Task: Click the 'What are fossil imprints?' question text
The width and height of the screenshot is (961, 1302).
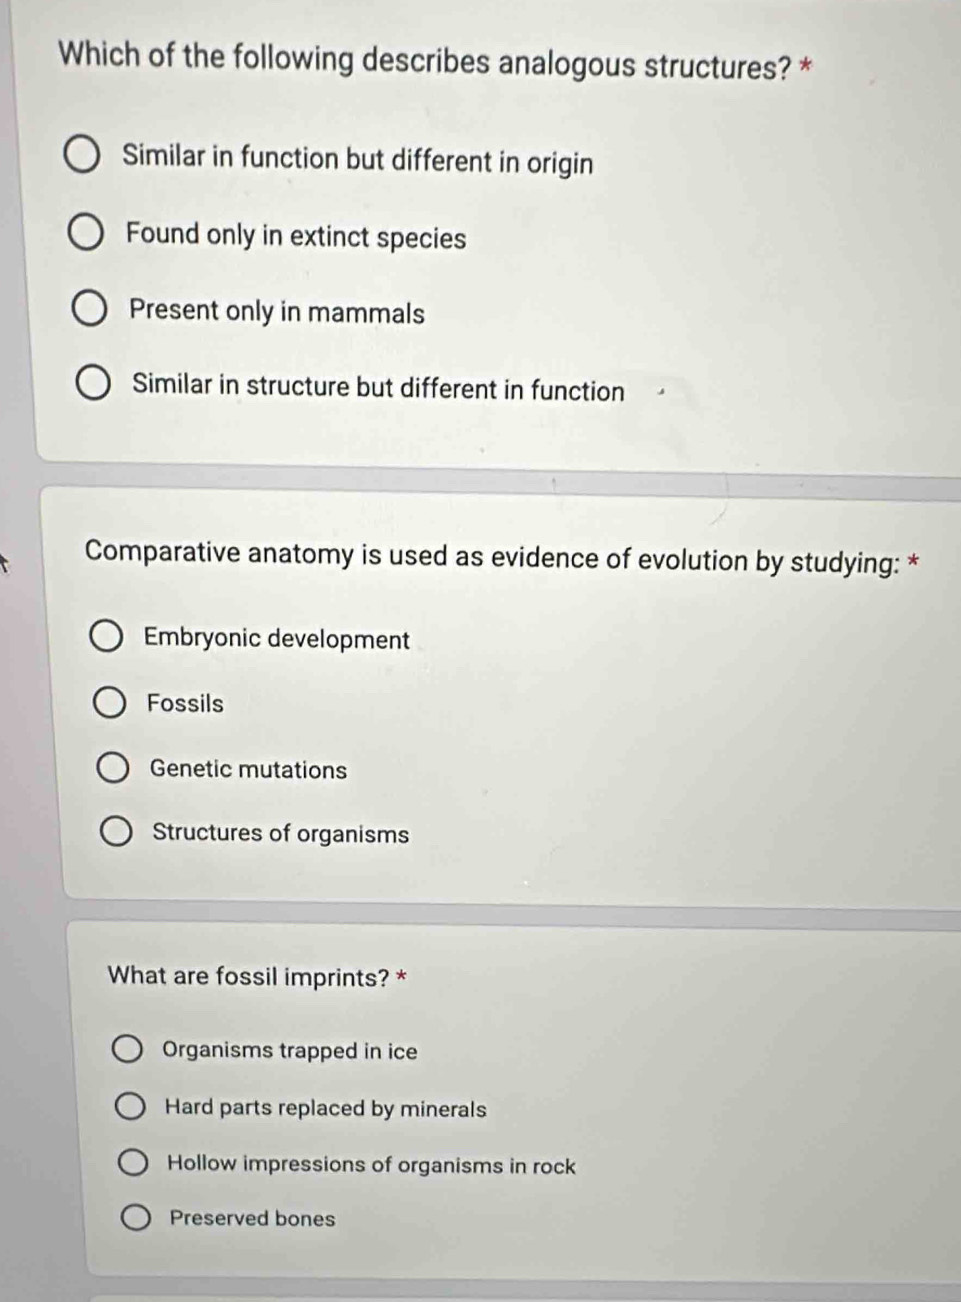Action: (x=257, y=976)
